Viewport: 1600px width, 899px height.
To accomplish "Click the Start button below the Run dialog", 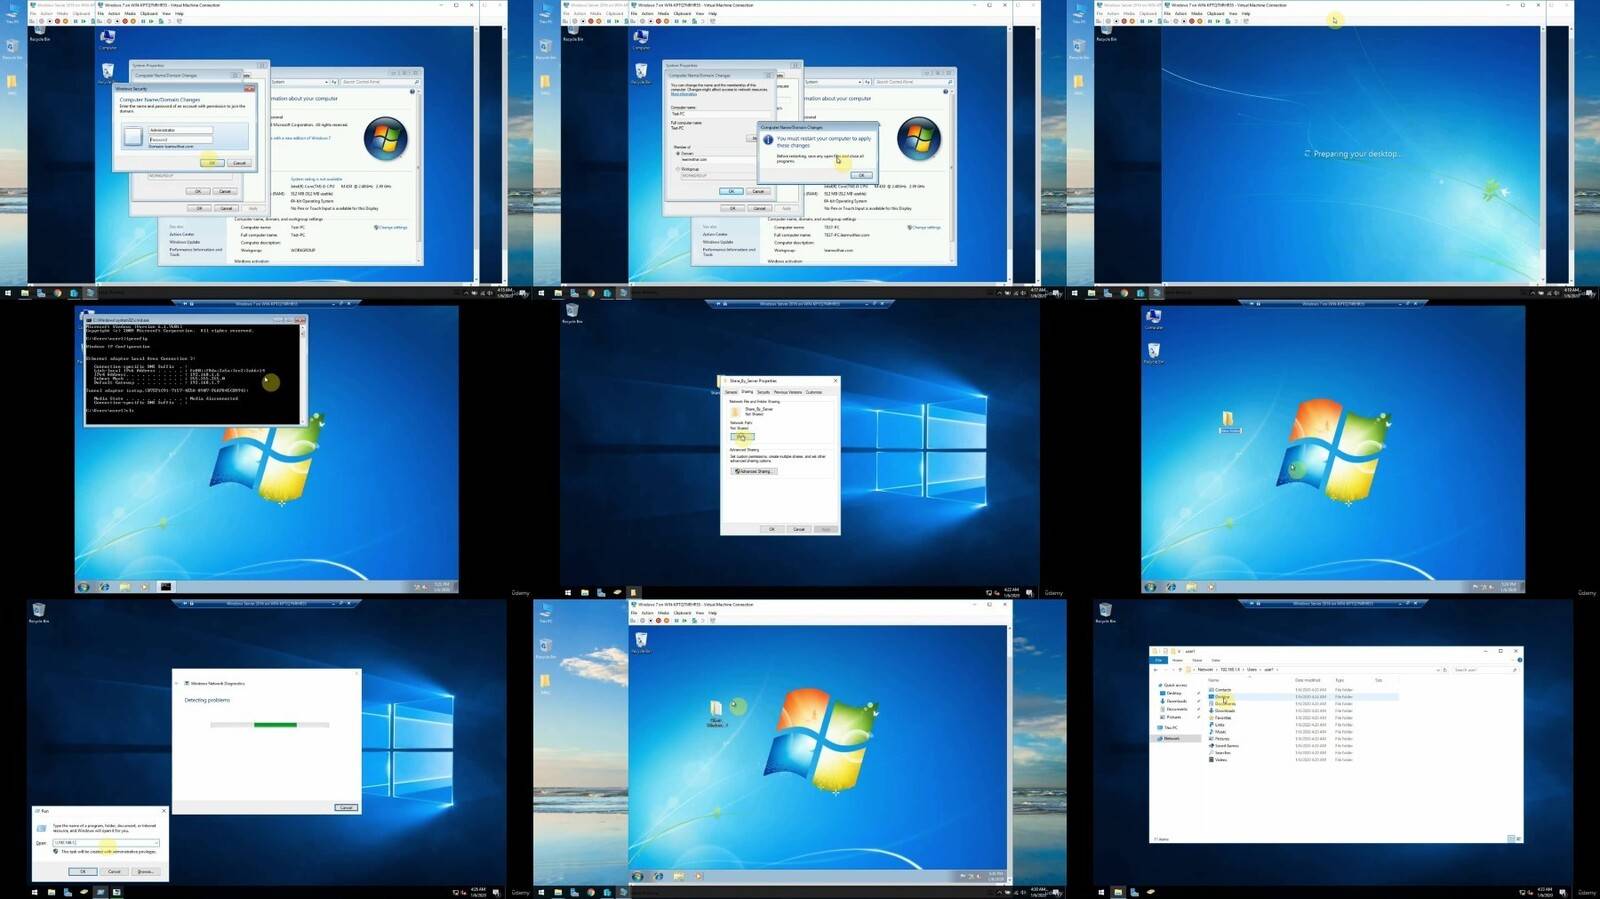I will 35,892.
